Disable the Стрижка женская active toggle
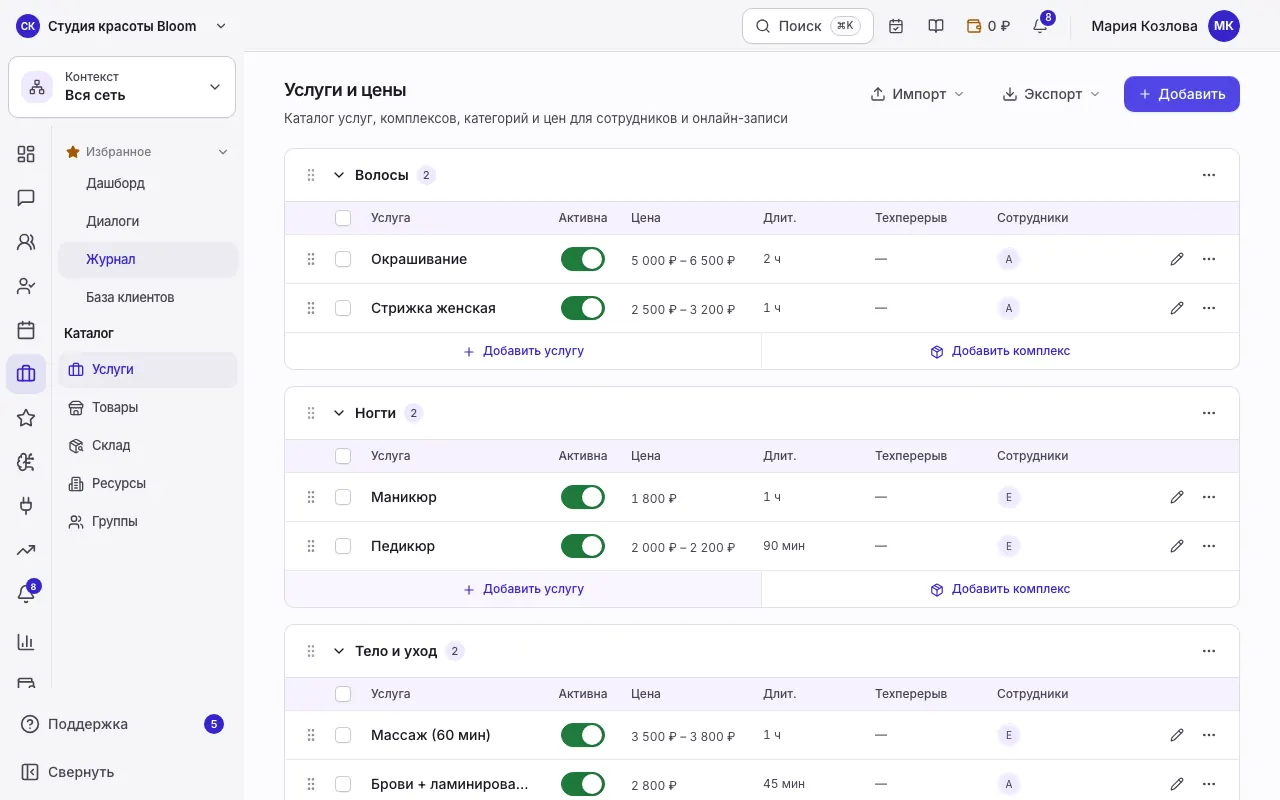Screen dimensions: 1280x800 click(x=583, y=308)
